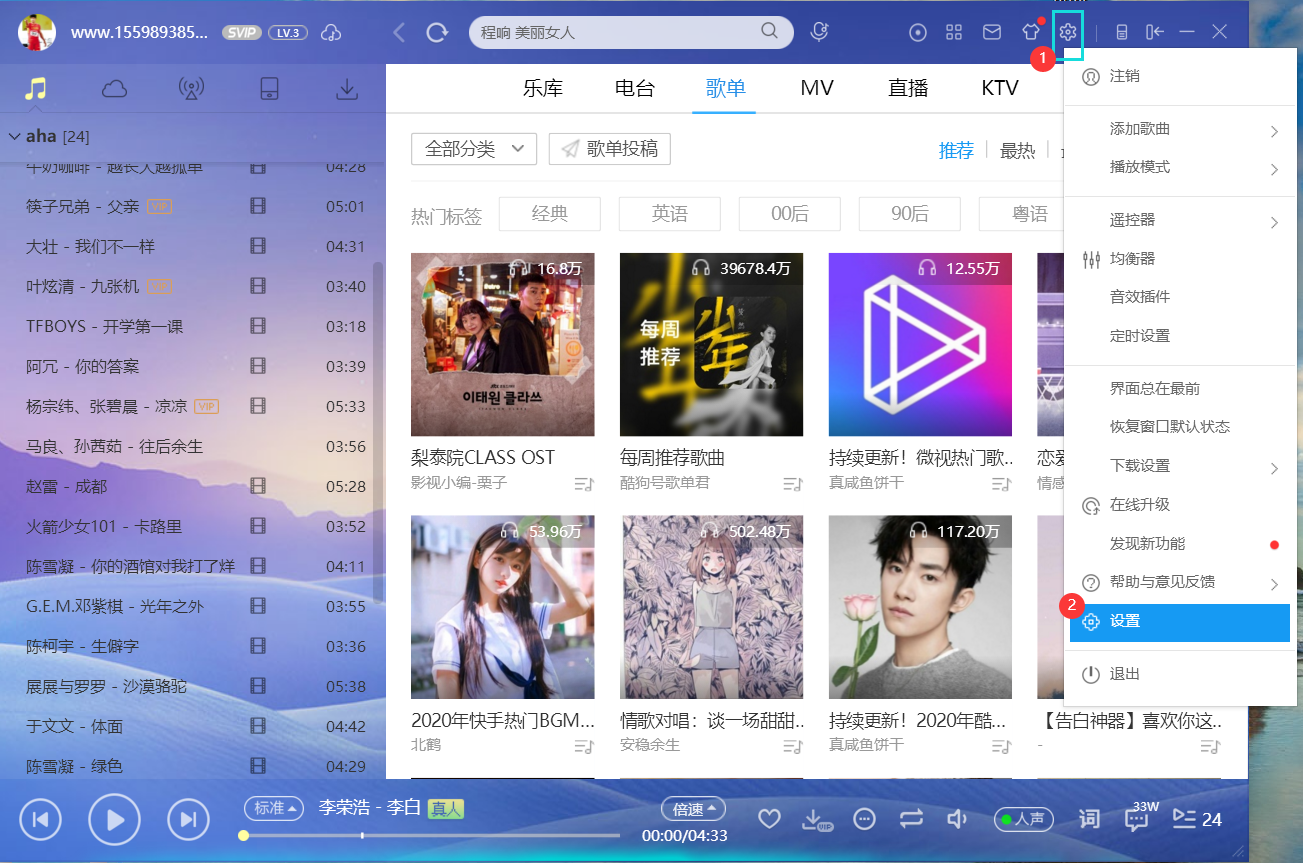Image resolution: width=1303 pixels, height=863 pixels.
Task: Mute the volume speaker icon
Action: tap(957, 819)
